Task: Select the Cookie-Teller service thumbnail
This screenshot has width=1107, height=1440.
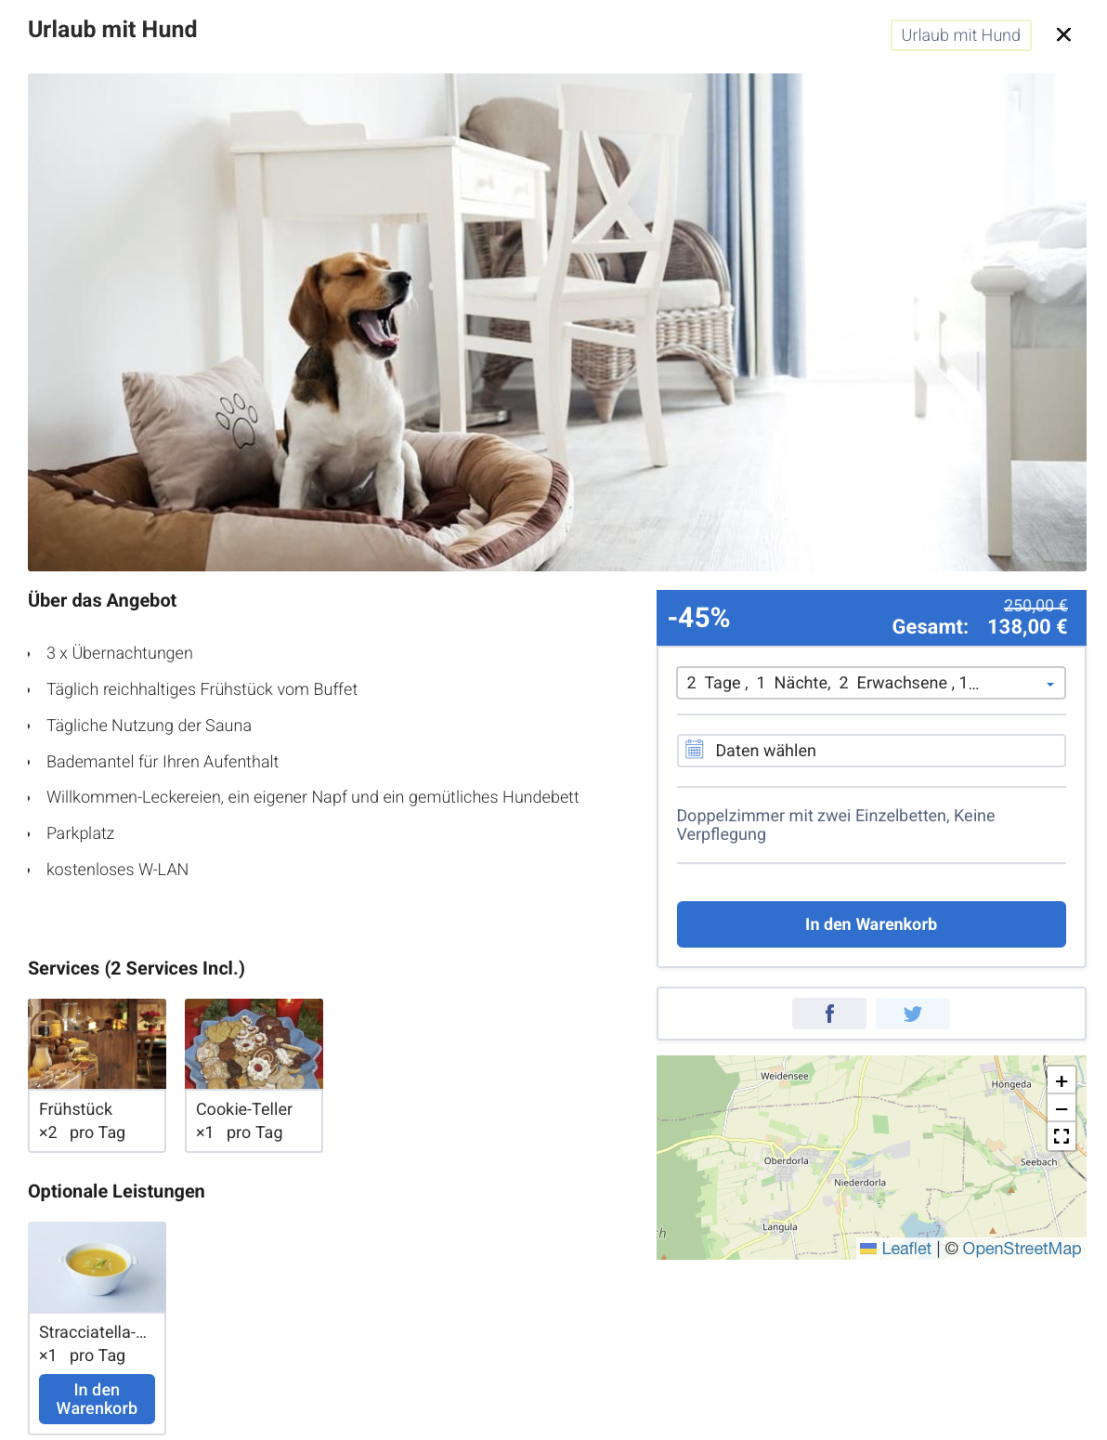Action: (x=254, y=1043)
